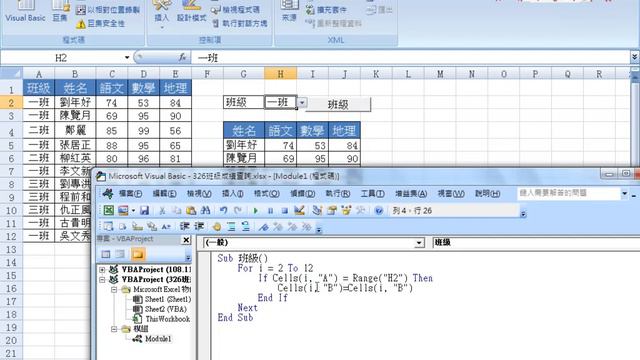The height and width of the screenshot is (360, 640).
Task: Open the 執行(R) run menu
Action: click(x=338, y=194)
